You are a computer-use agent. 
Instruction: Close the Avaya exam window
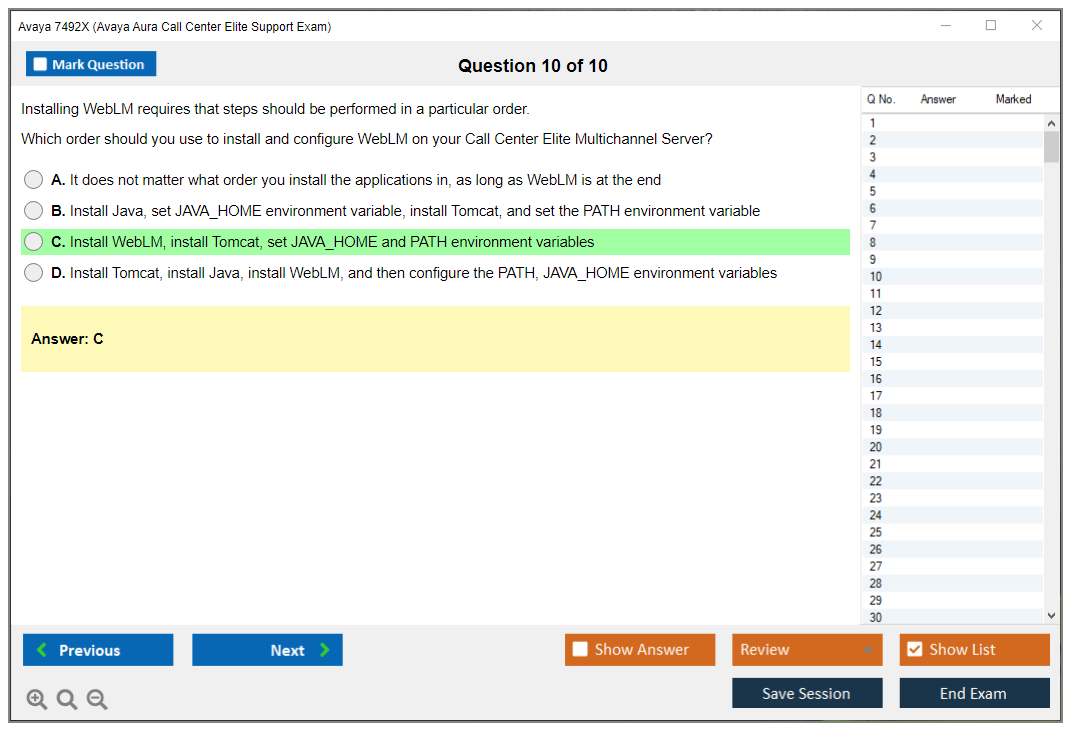point(1037,26)
